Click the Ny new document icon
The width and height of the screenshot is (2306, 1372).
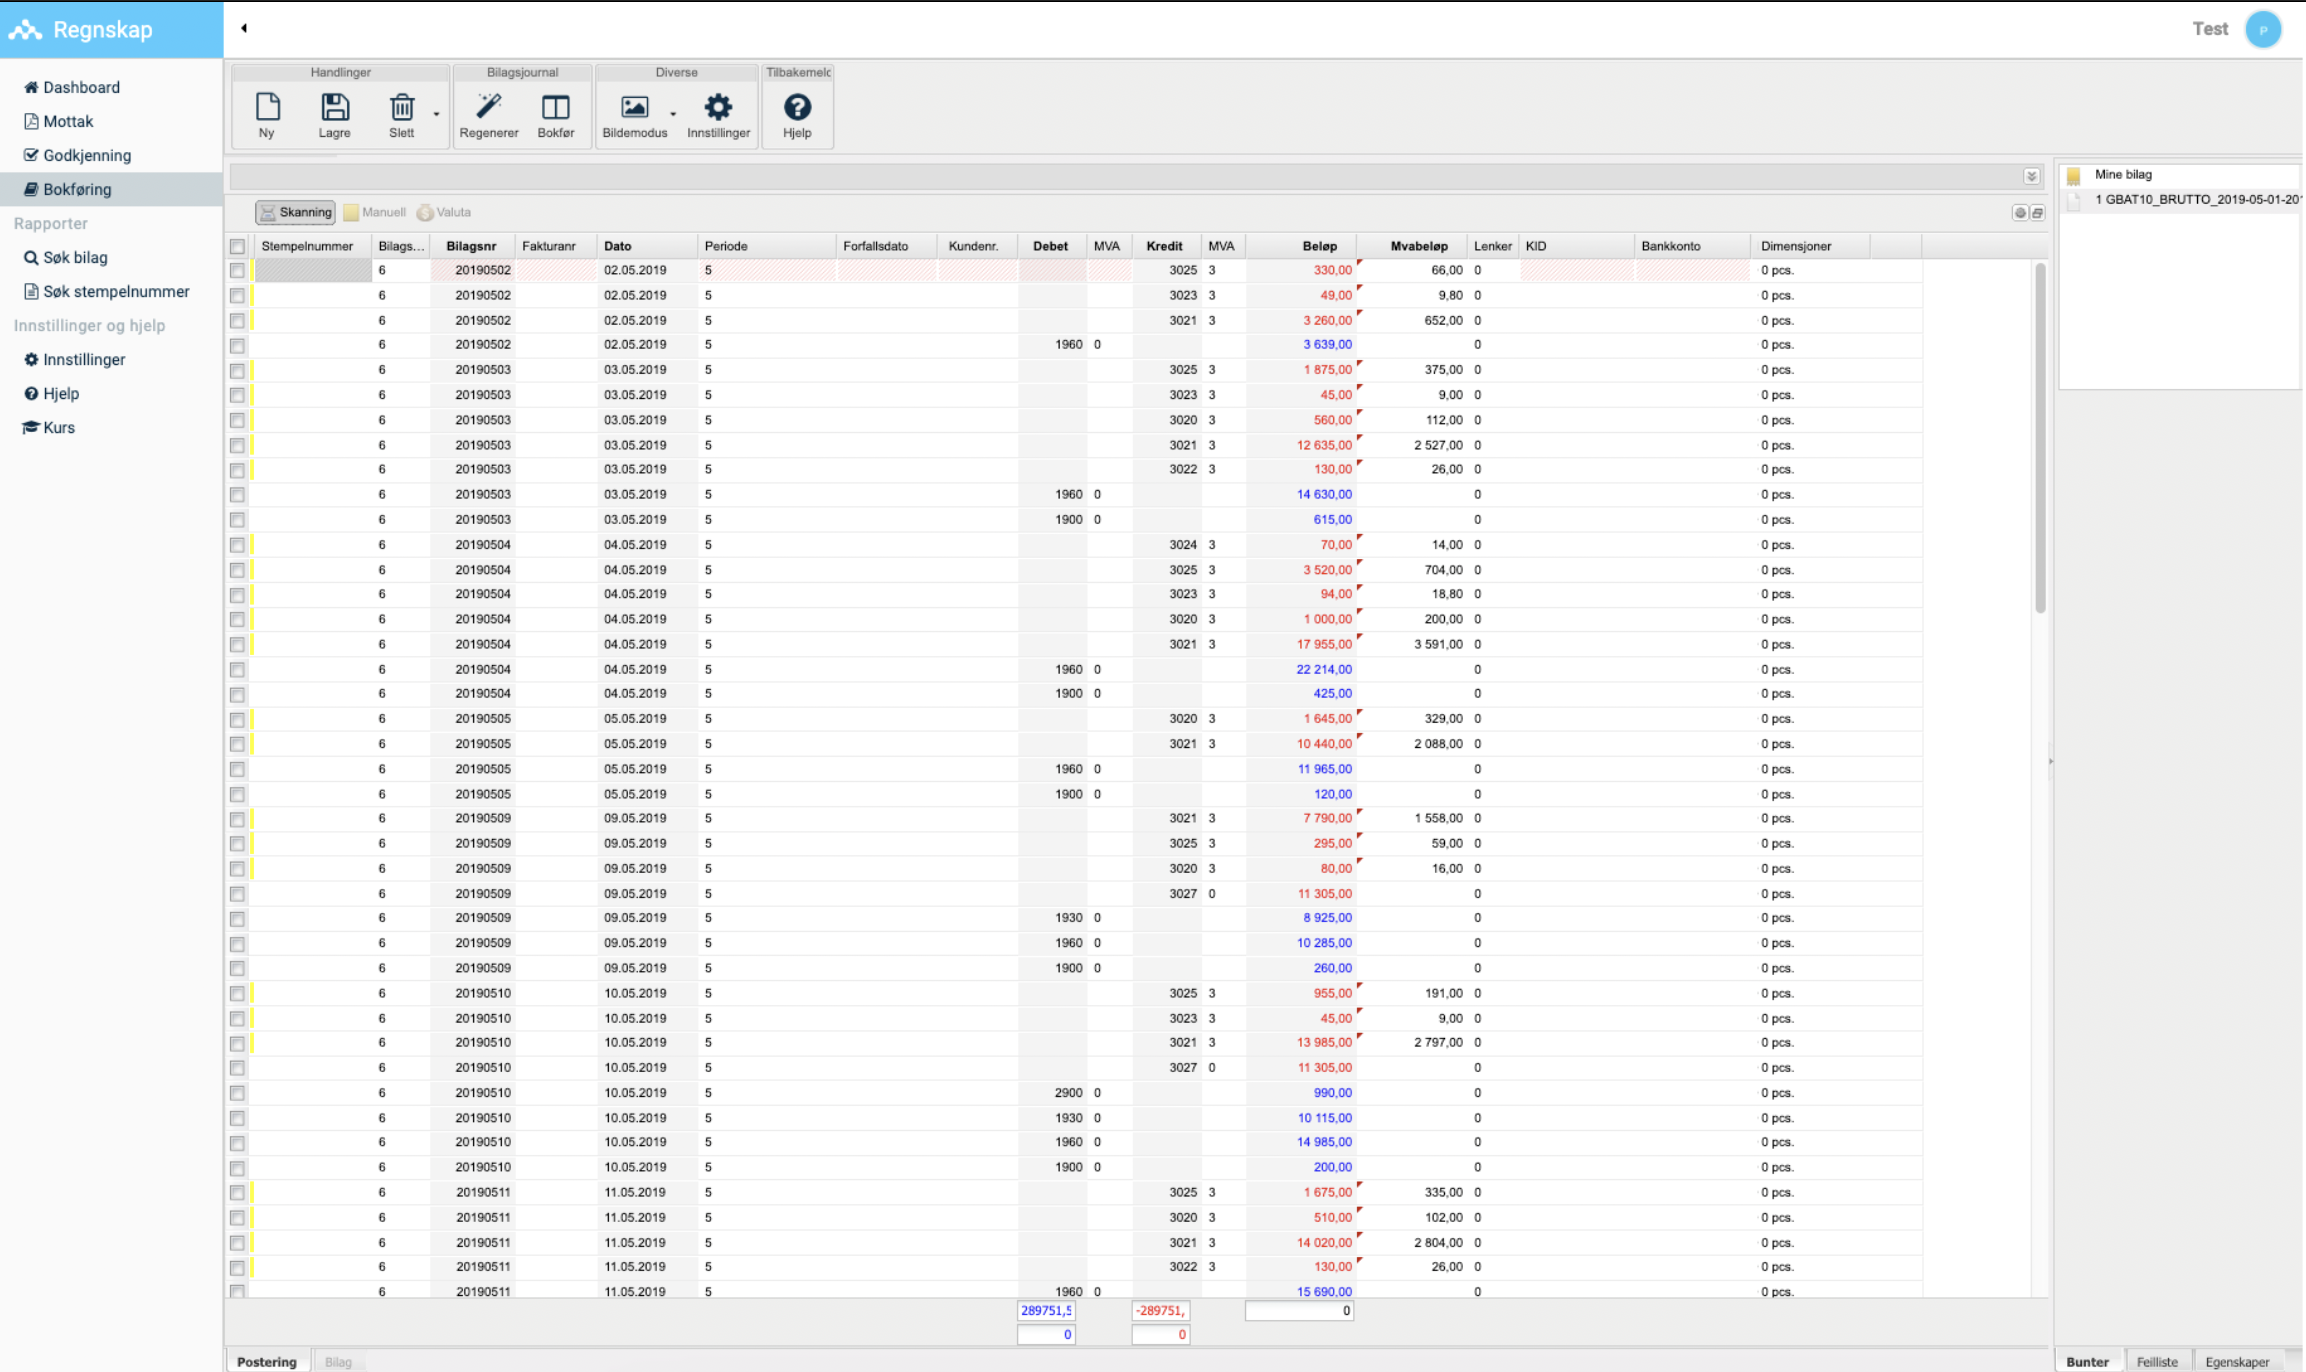[267, 108]
